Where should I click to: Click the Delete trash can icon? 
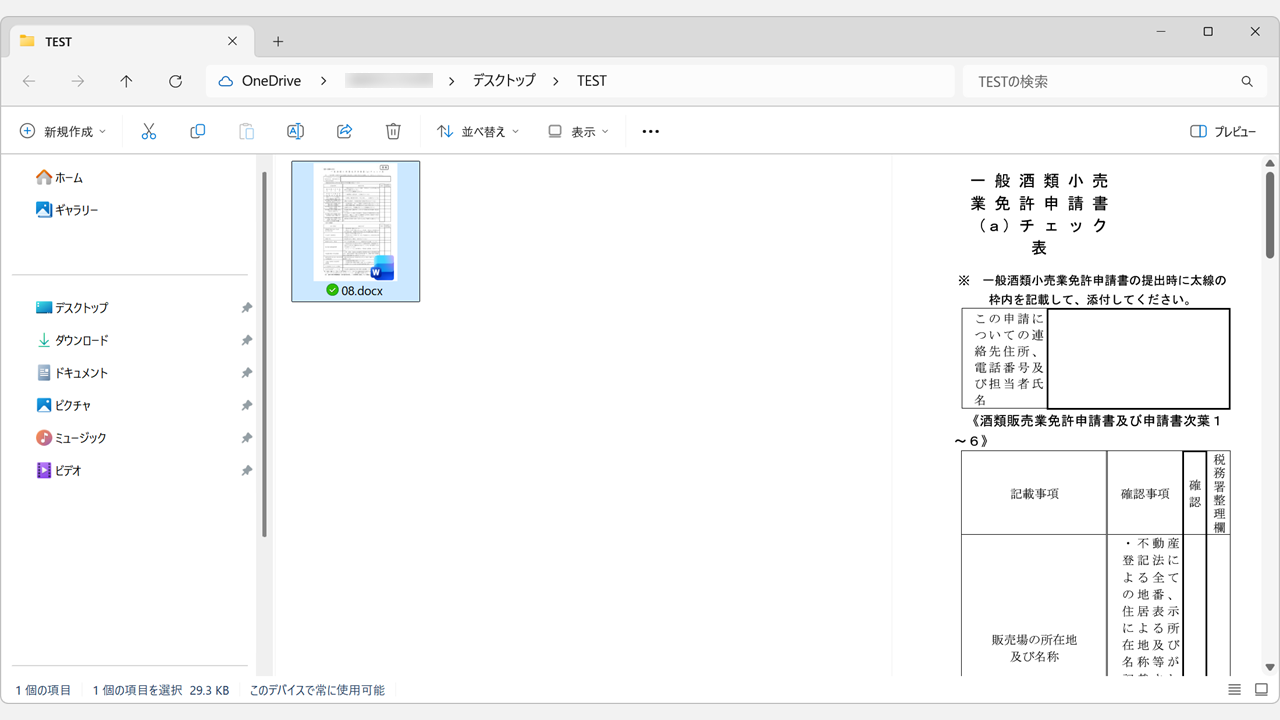click(x=393, y=132)
